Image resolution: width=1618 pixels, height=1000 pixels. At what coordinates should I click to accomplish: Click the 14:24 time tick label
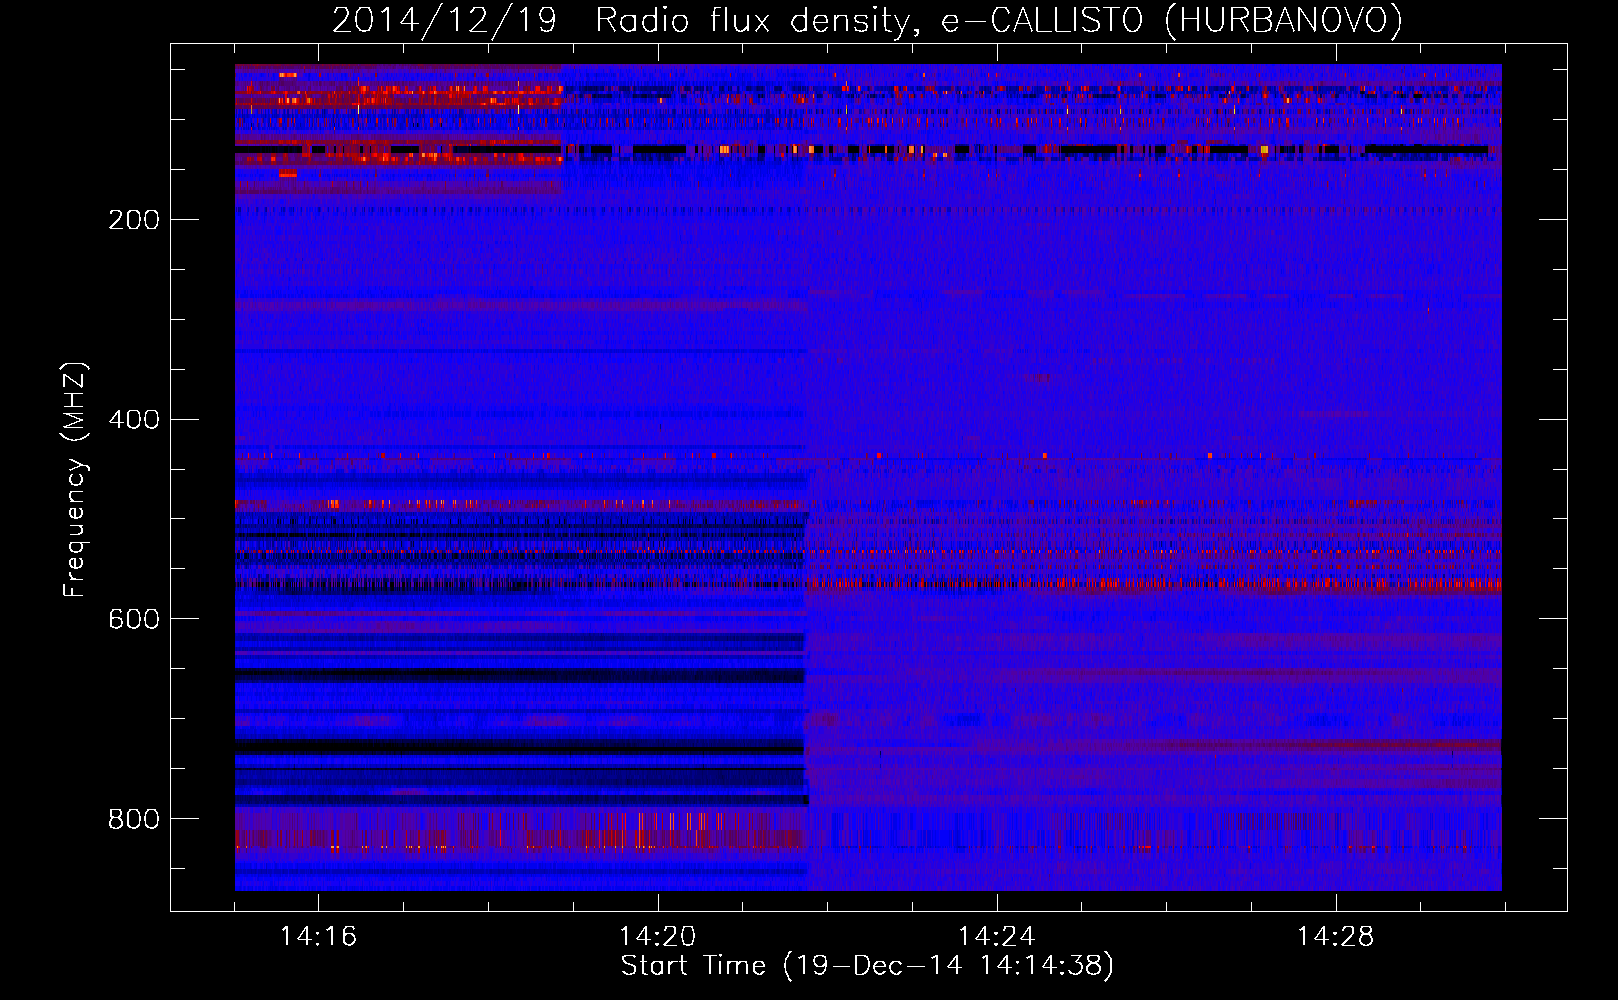996,936
